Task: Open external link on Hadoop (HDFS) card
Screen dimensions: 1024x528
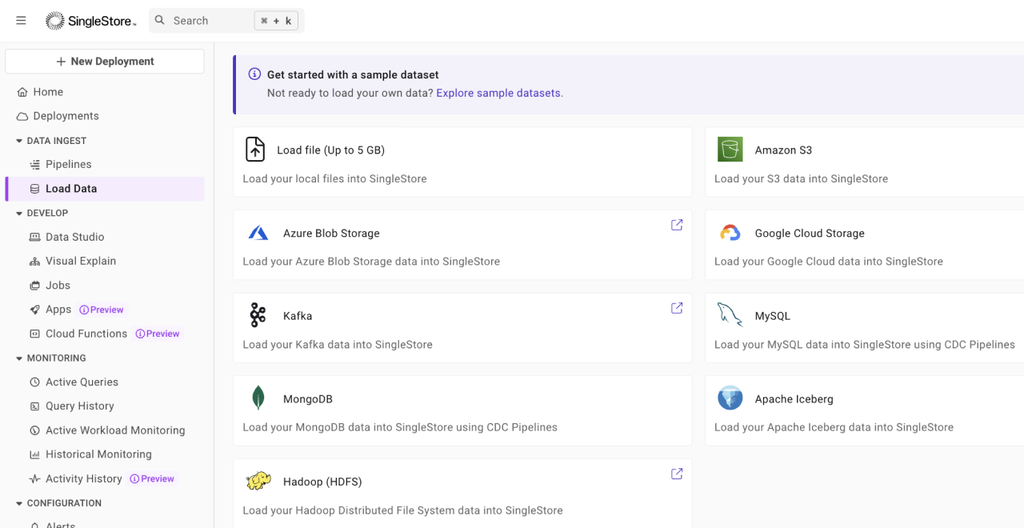Action: pyautogui.click(x=677, y=474)
